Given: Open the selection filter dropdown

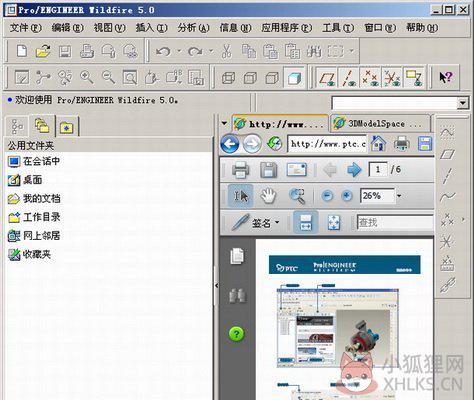Looking at the screenshot, I should click(462, 103).
